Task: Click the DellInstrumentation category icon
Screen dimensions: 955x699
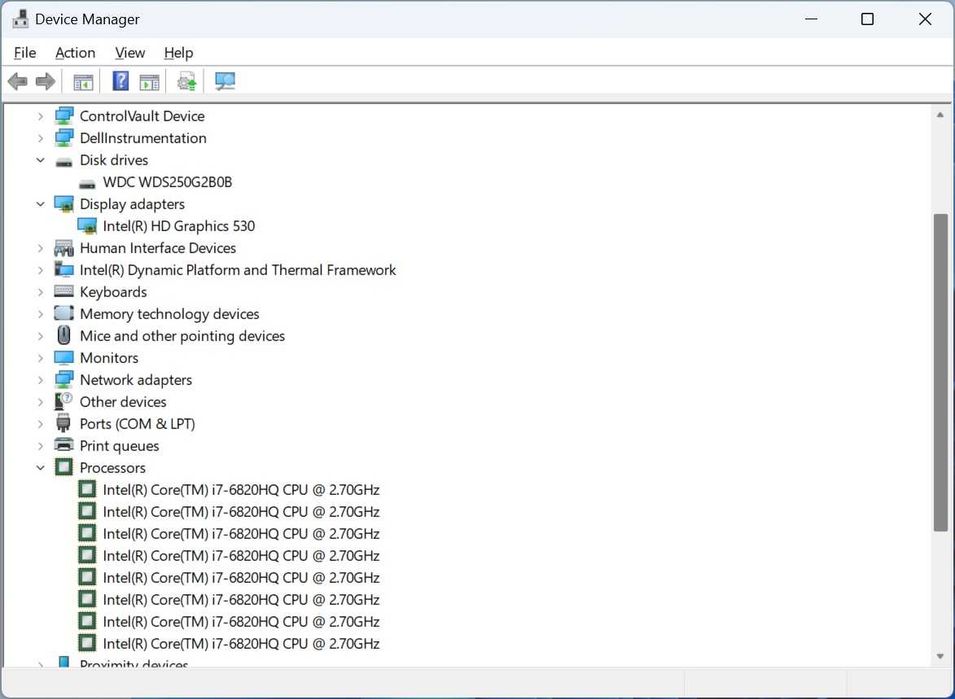Action: pyautogui.click(x=64, y=138)
